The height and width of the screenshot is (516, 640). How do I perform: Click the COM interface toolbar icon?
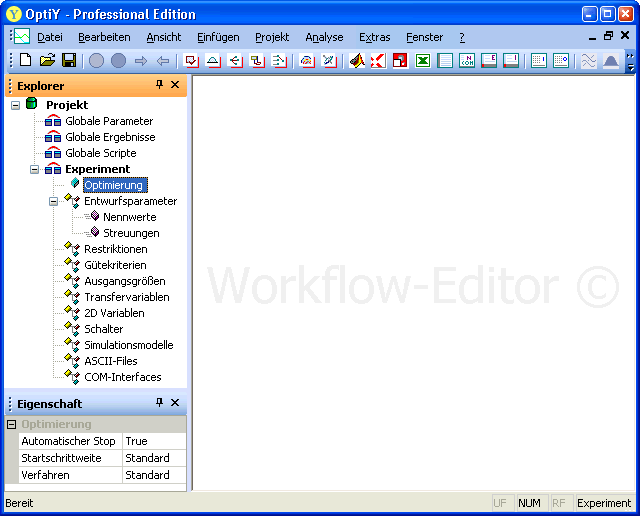tap(467, 61)
